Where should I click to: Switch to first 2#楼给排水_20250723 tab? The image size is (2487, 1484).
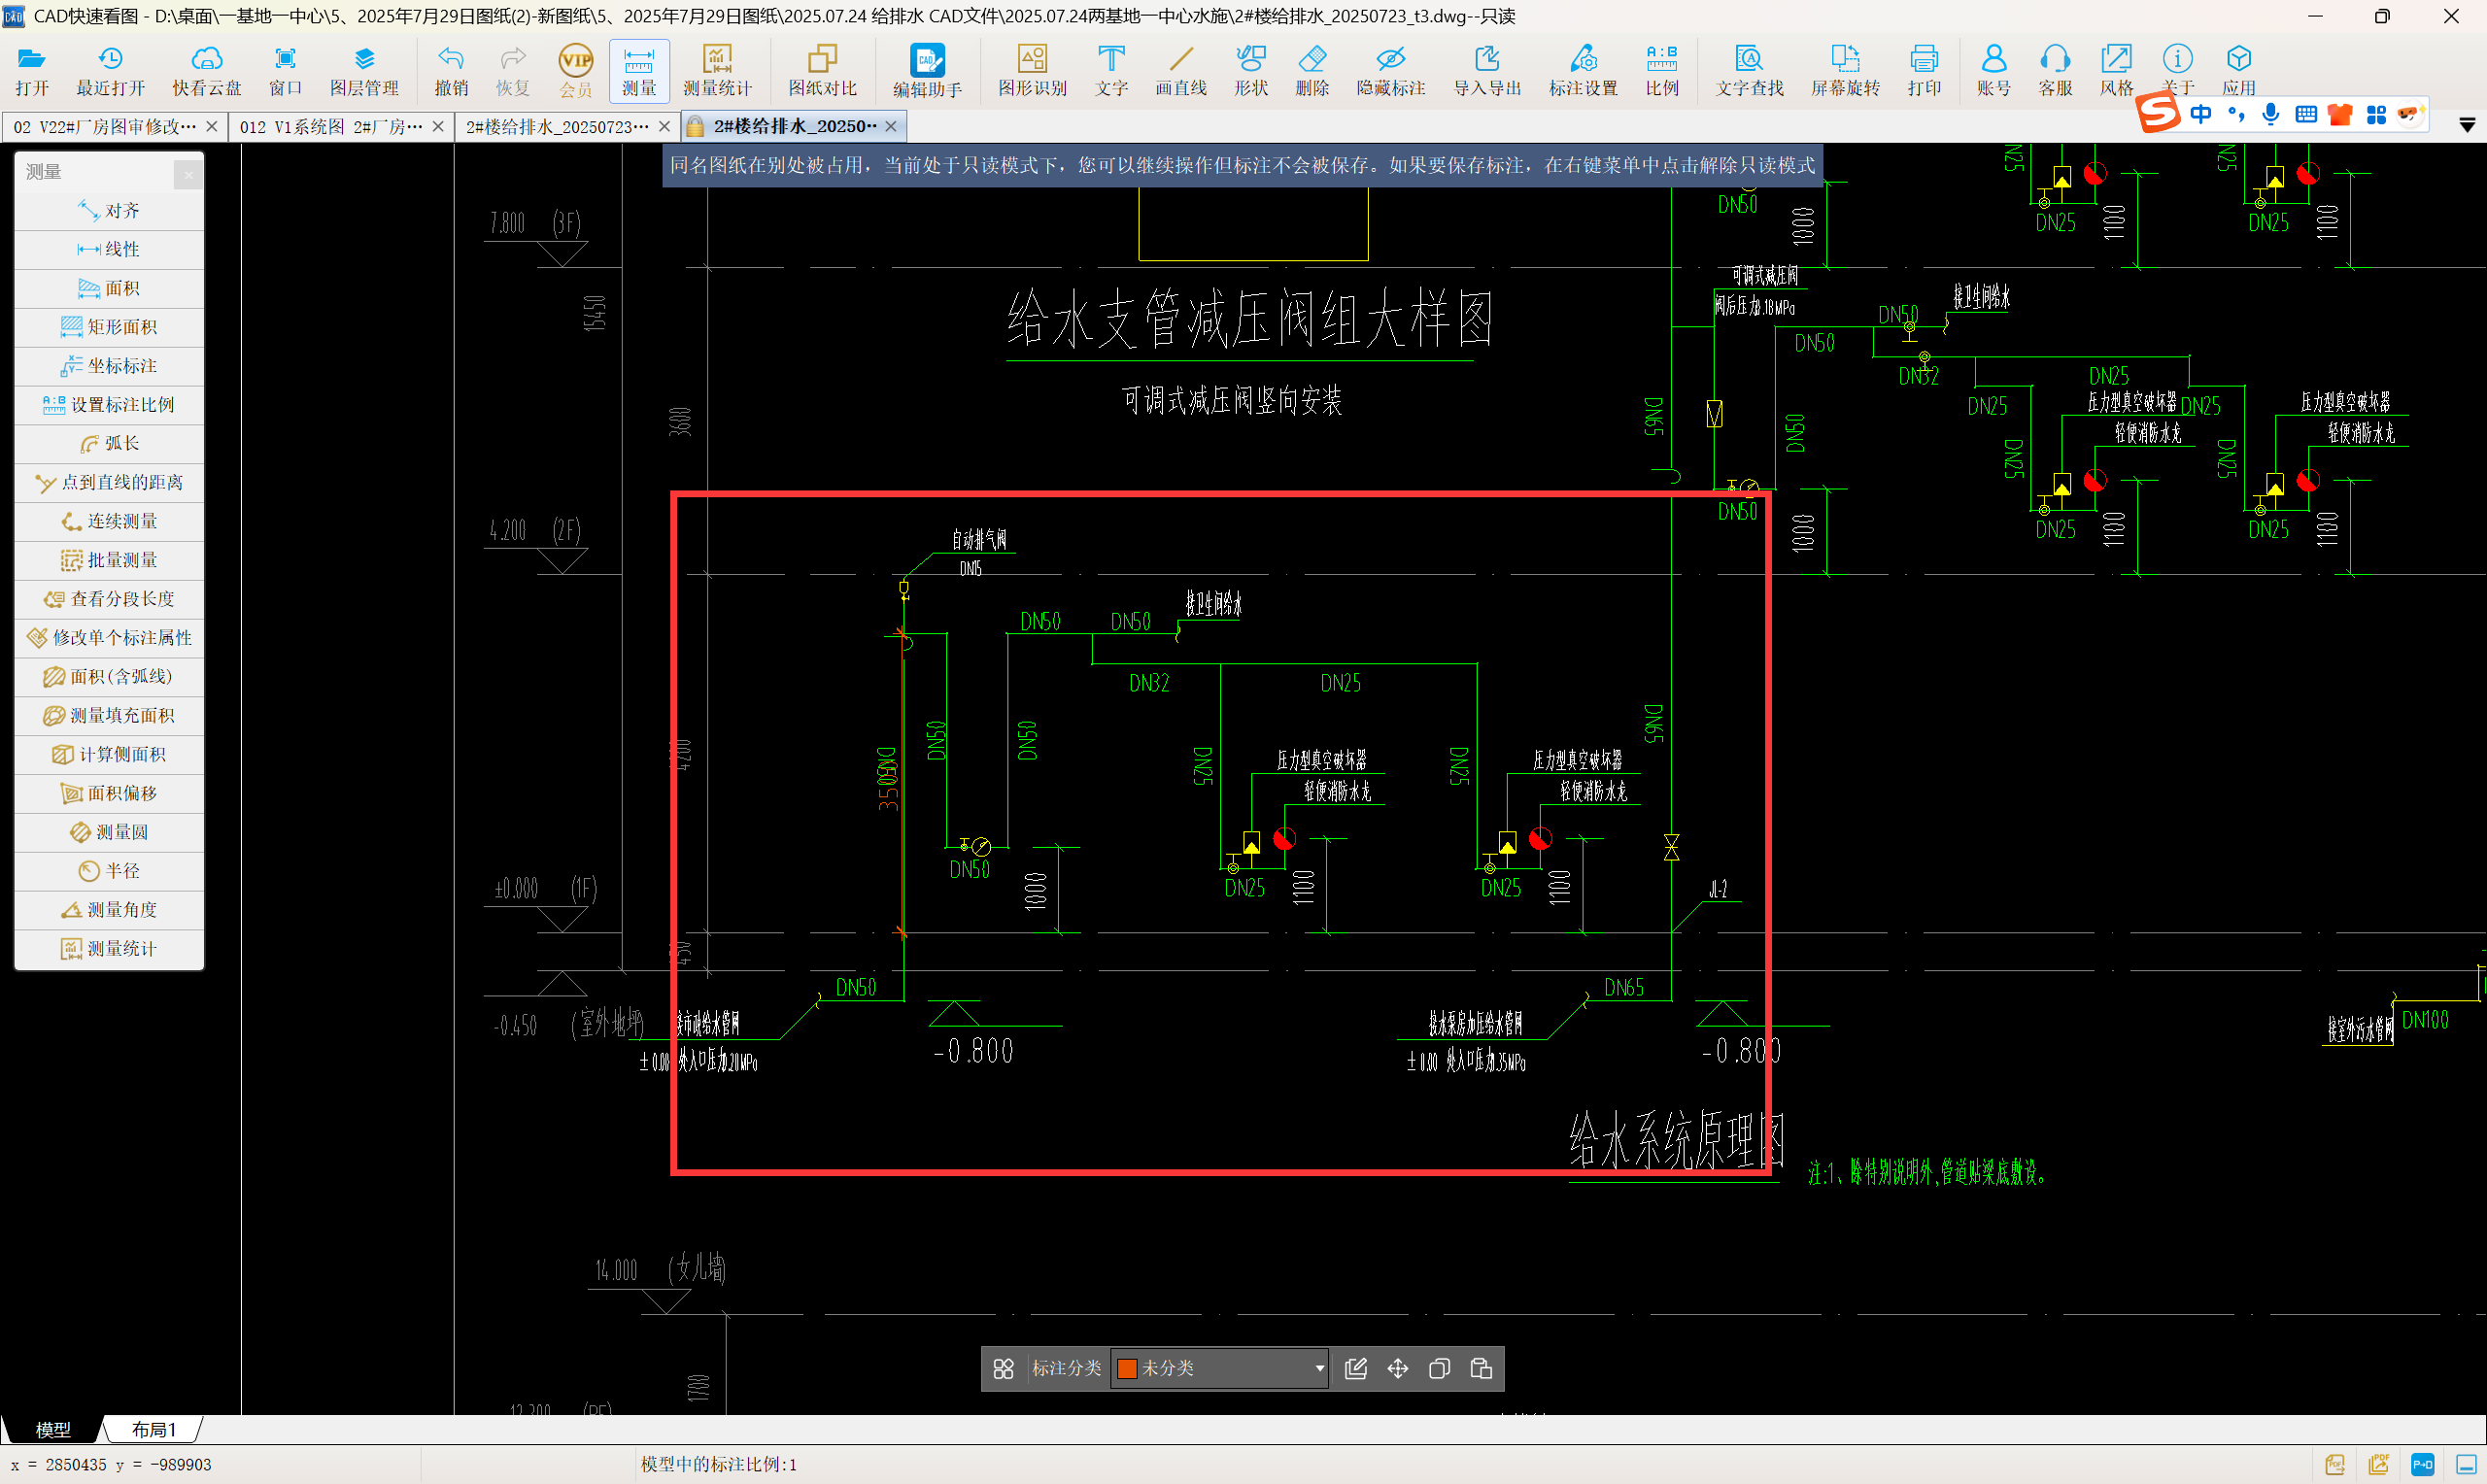click(x=557, y=127)
